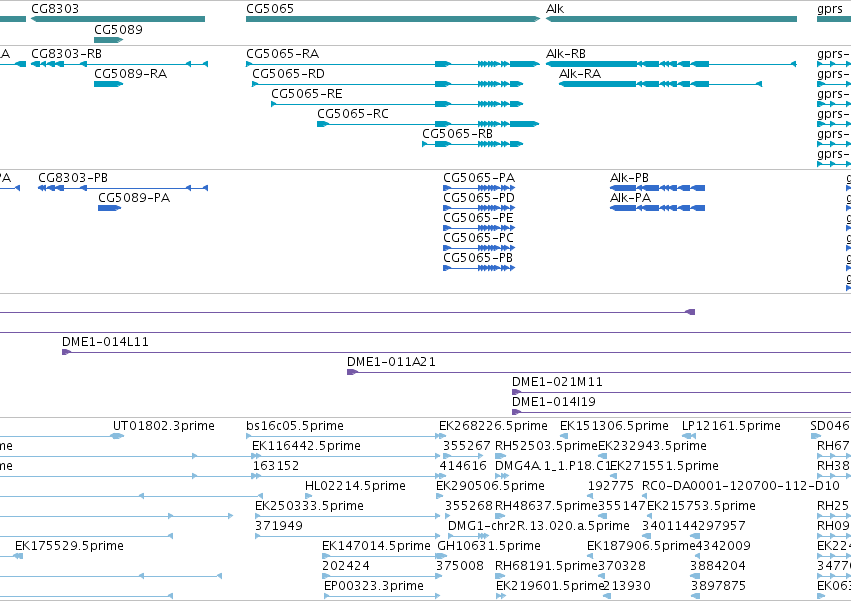Click protein label CG8303-PB
The image size is (851, 601).
point(73,178)
